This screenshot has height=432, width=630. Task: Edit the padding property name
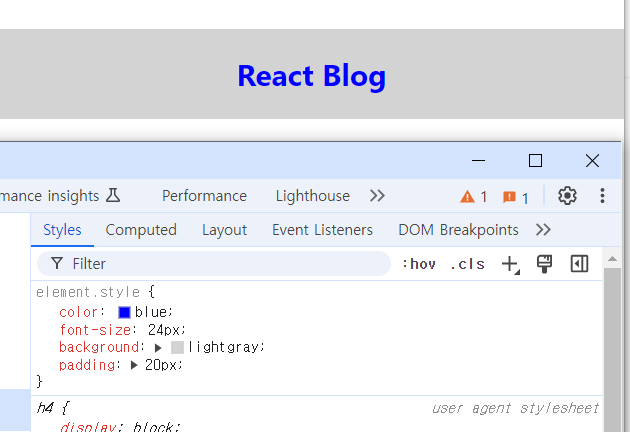click(87, 365)
